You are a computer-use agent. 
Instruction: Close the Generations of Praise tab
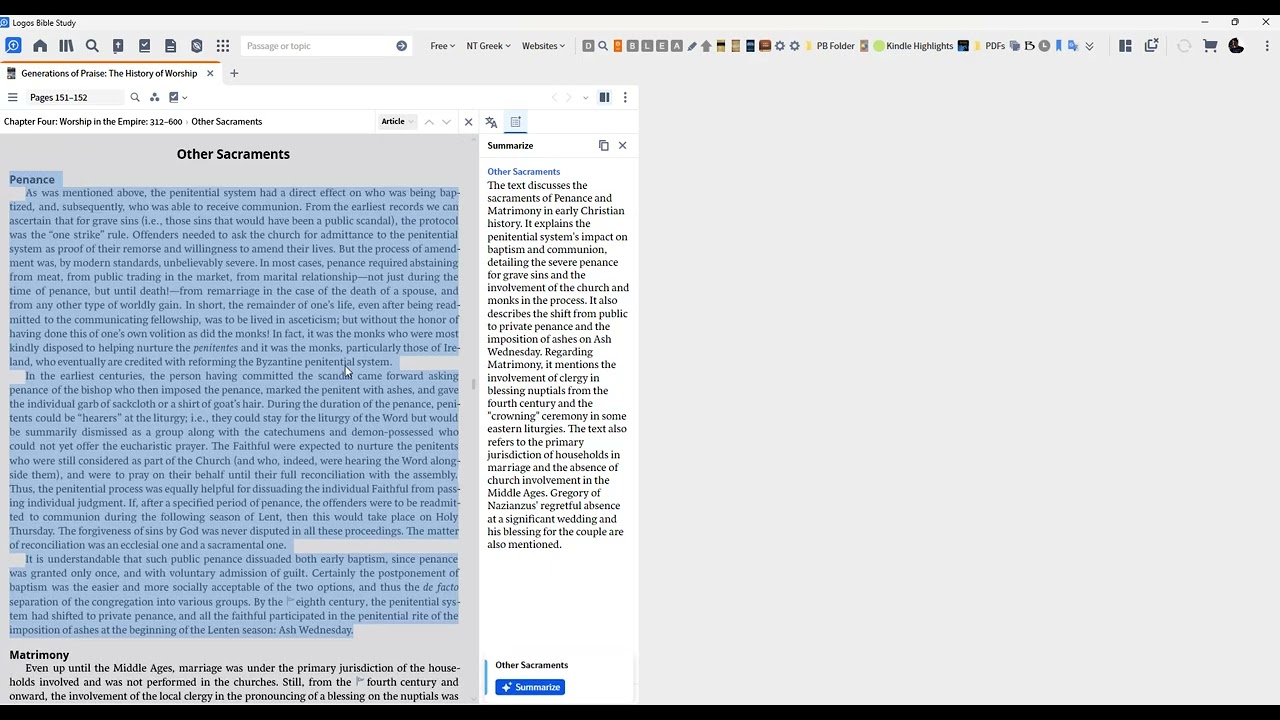[210, 73]
